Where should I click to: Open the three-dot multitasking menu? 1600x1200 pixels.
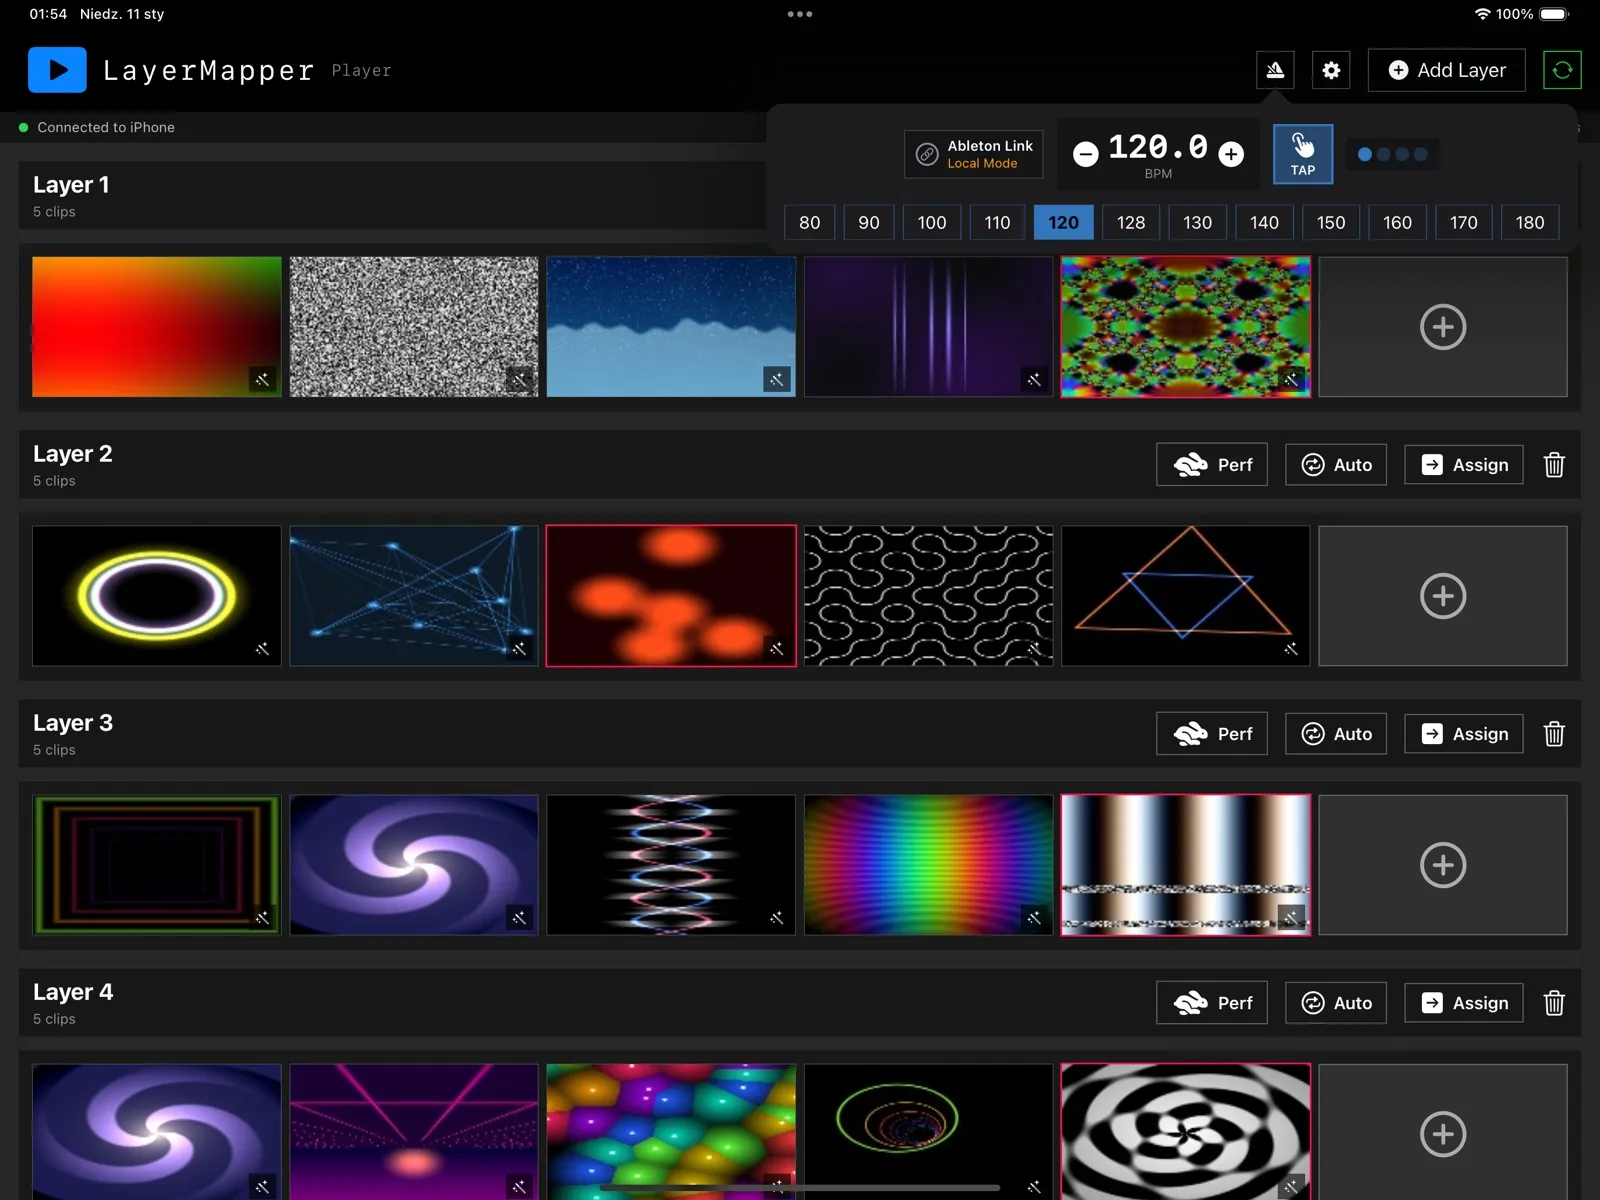click(x=800, y=14)
